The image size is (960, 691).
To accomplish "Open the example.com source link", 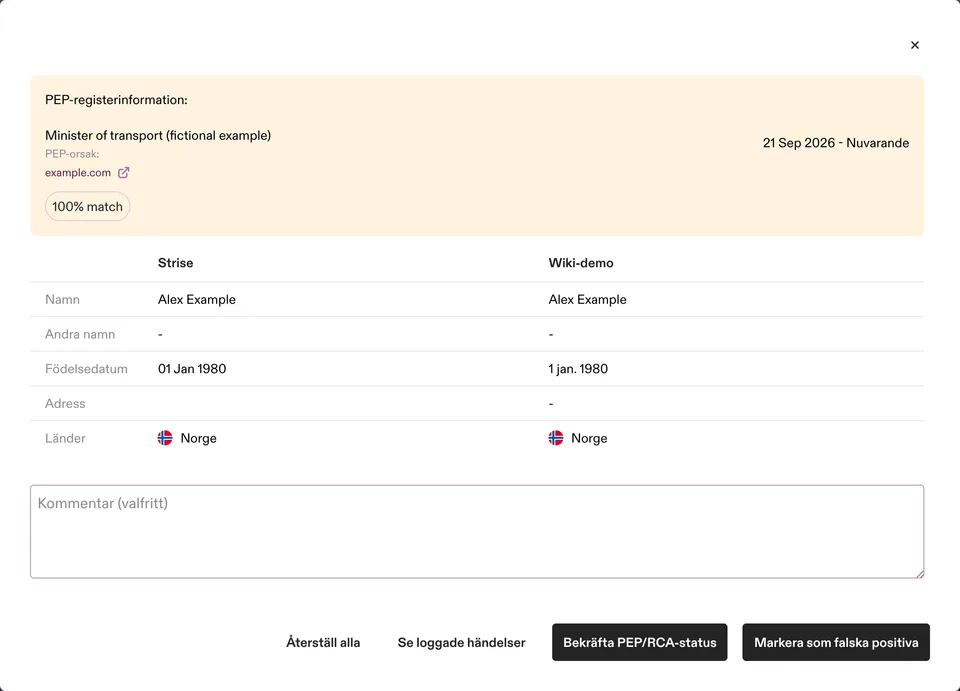I will click(x=78, y=173).
